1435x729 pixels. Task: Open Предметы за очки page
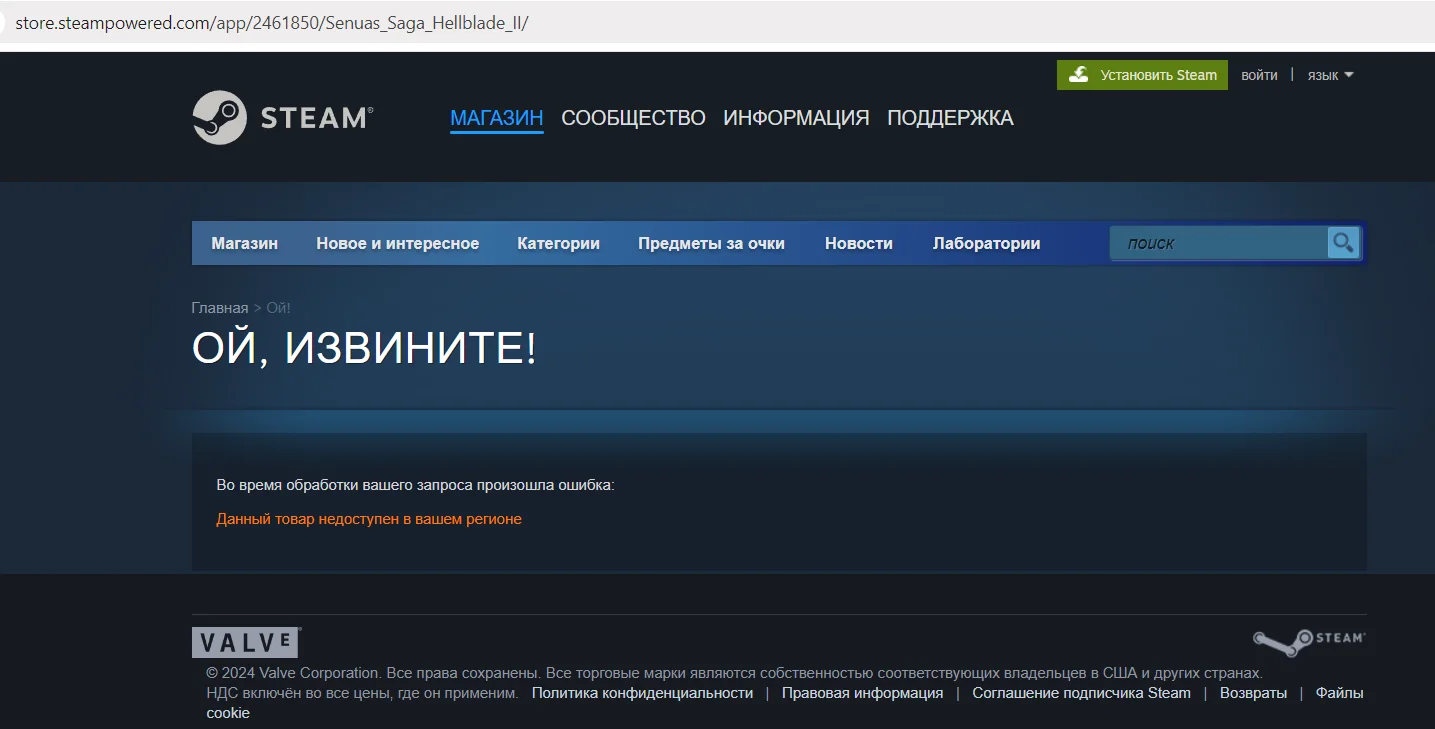[711, 243]
